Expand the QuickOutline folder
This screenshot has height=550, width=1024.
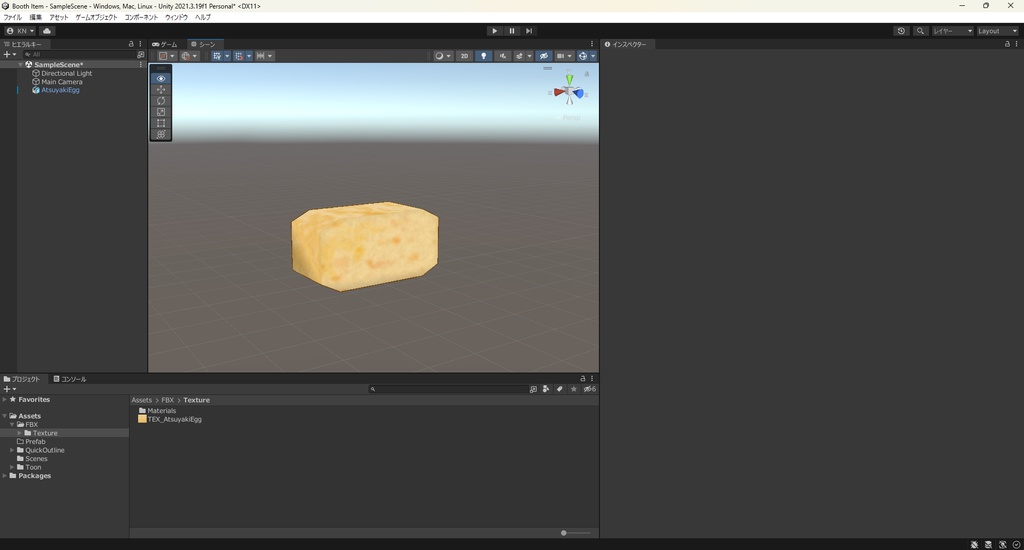(x=12, y=450)
